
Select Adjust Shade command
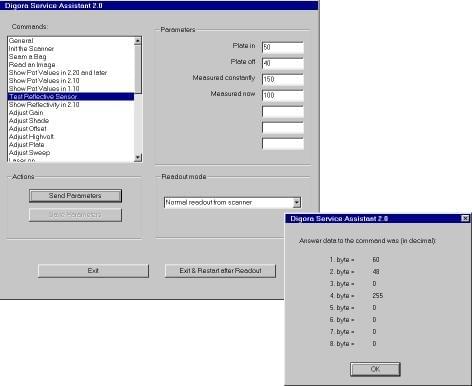pos(71,121)
